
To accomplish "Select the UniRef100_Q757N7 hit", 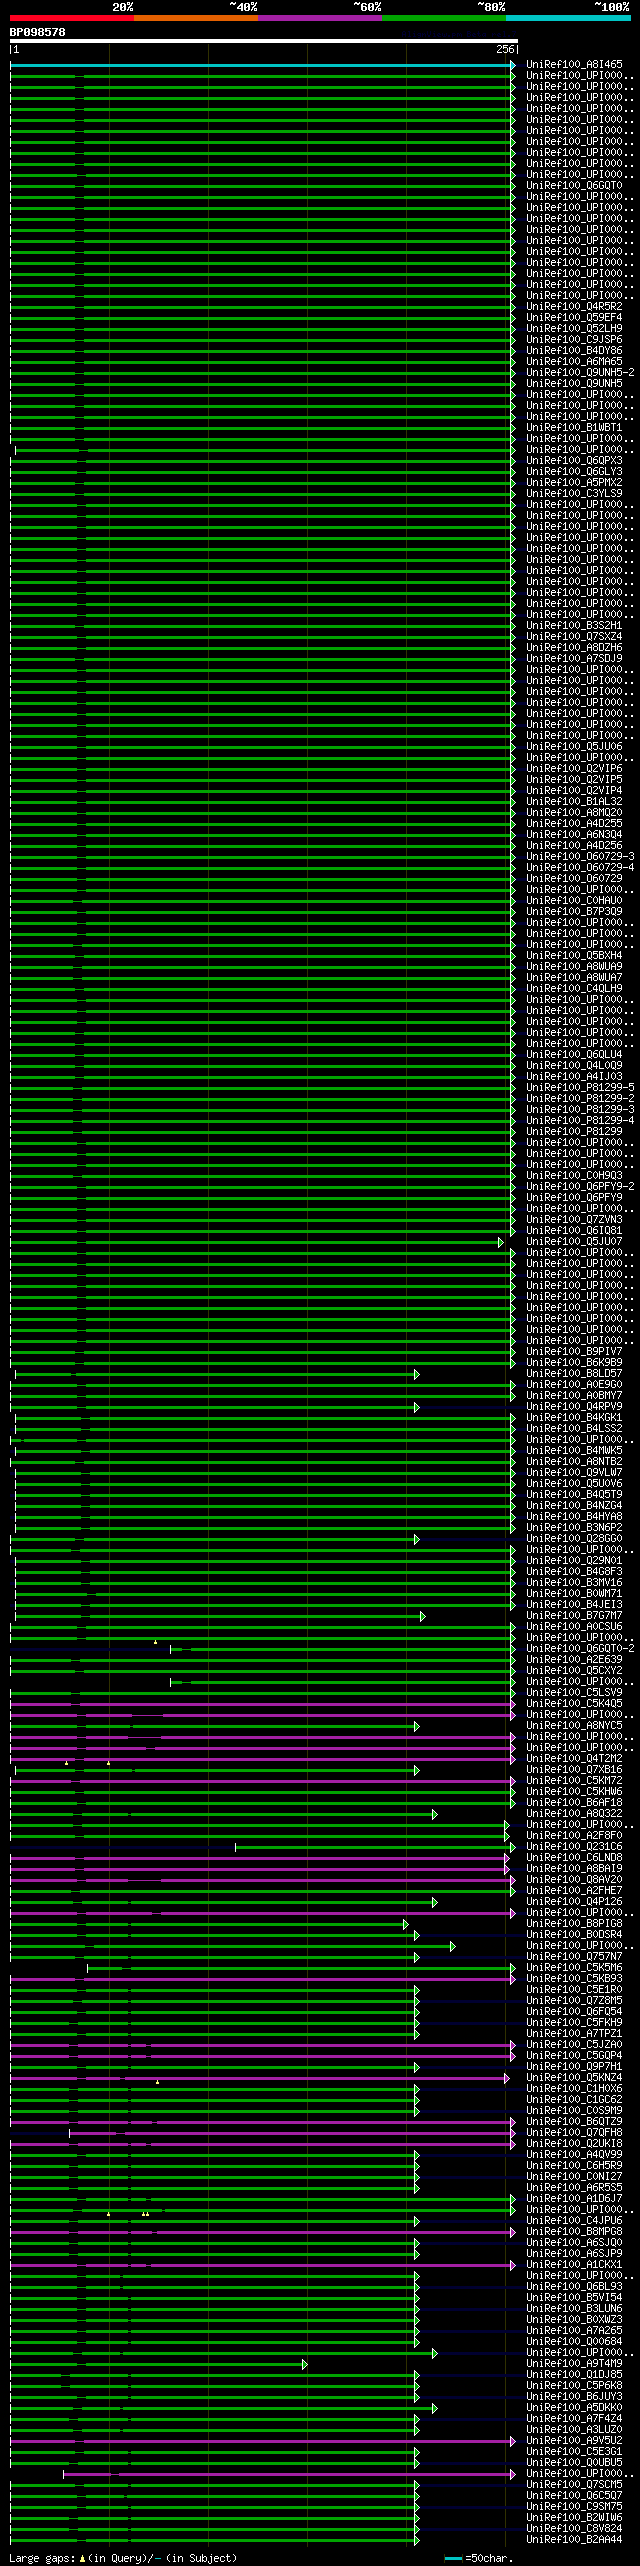I will pos(574,1957).
